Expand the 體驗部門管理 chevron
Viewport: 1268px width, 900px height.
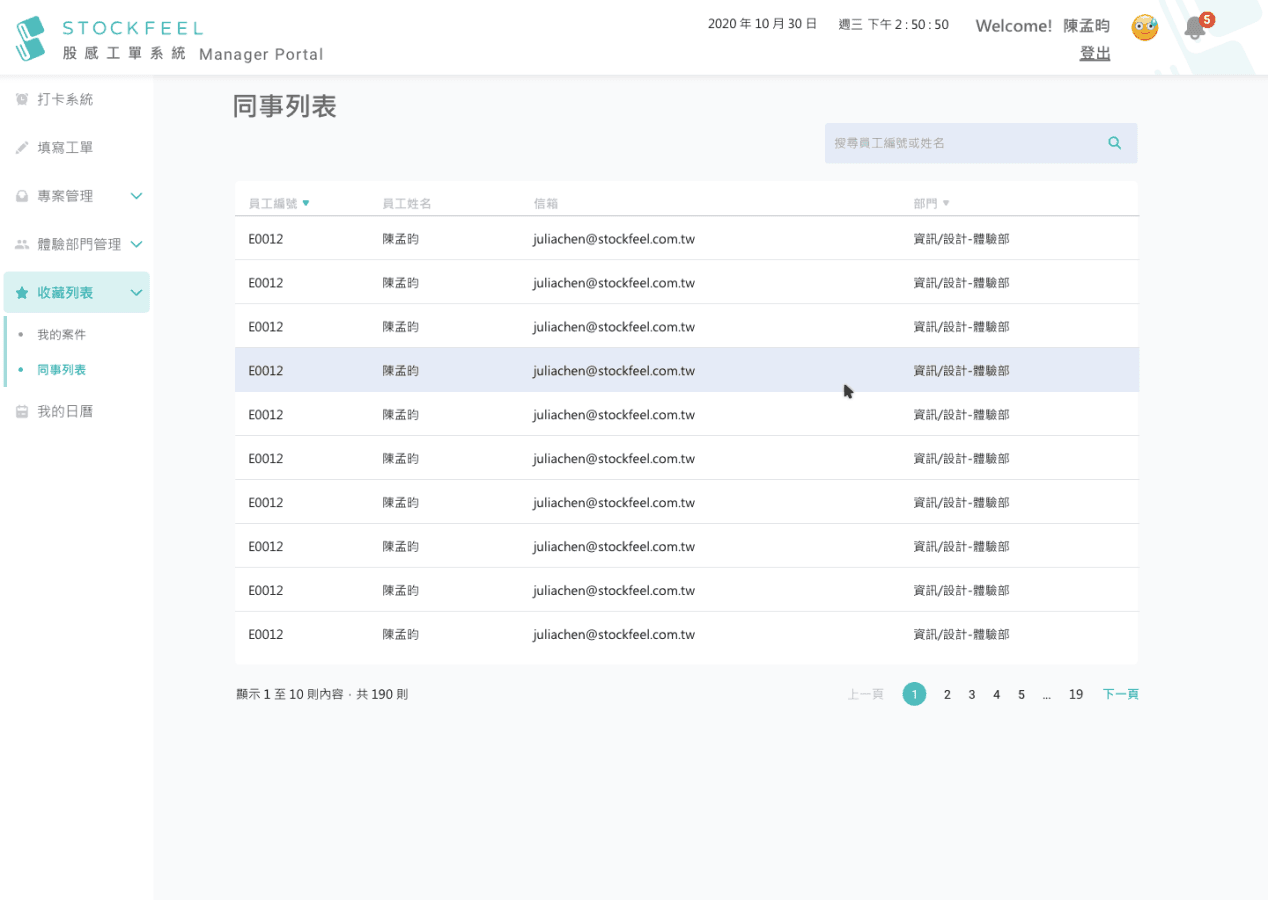[x=137, y=244]
